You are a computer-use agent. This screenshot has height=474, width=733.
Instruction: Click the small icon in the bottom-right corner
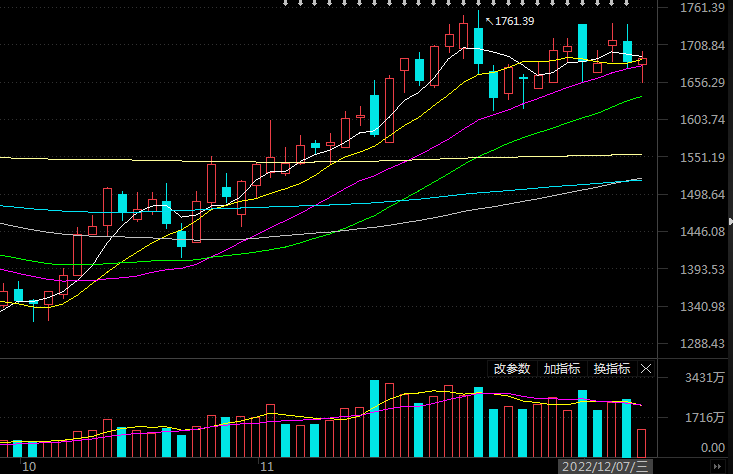[x=716, y=466]
